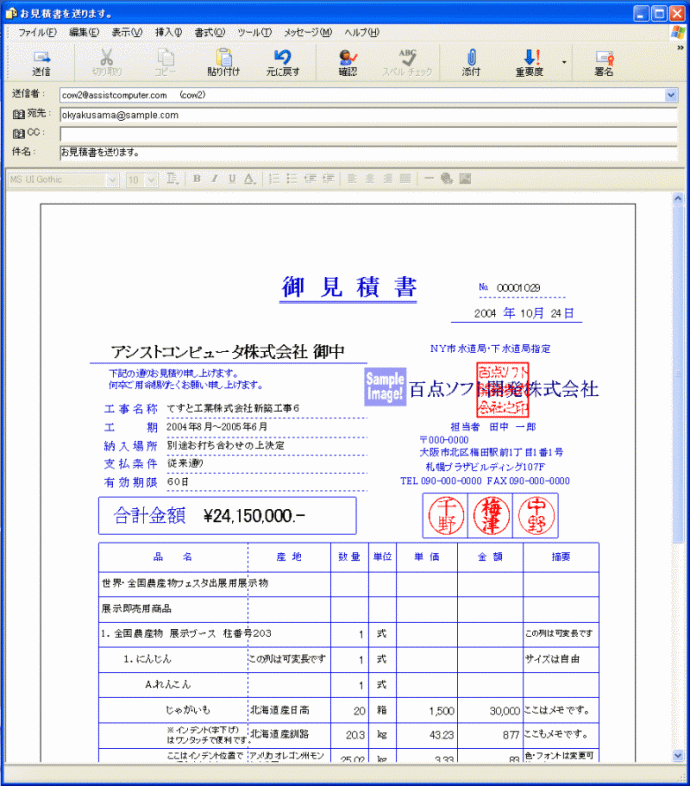The height and width of the screenshot is (786, 690).
Task: Open the MS UI Gothic font dropdown
Action: [113, 179]
